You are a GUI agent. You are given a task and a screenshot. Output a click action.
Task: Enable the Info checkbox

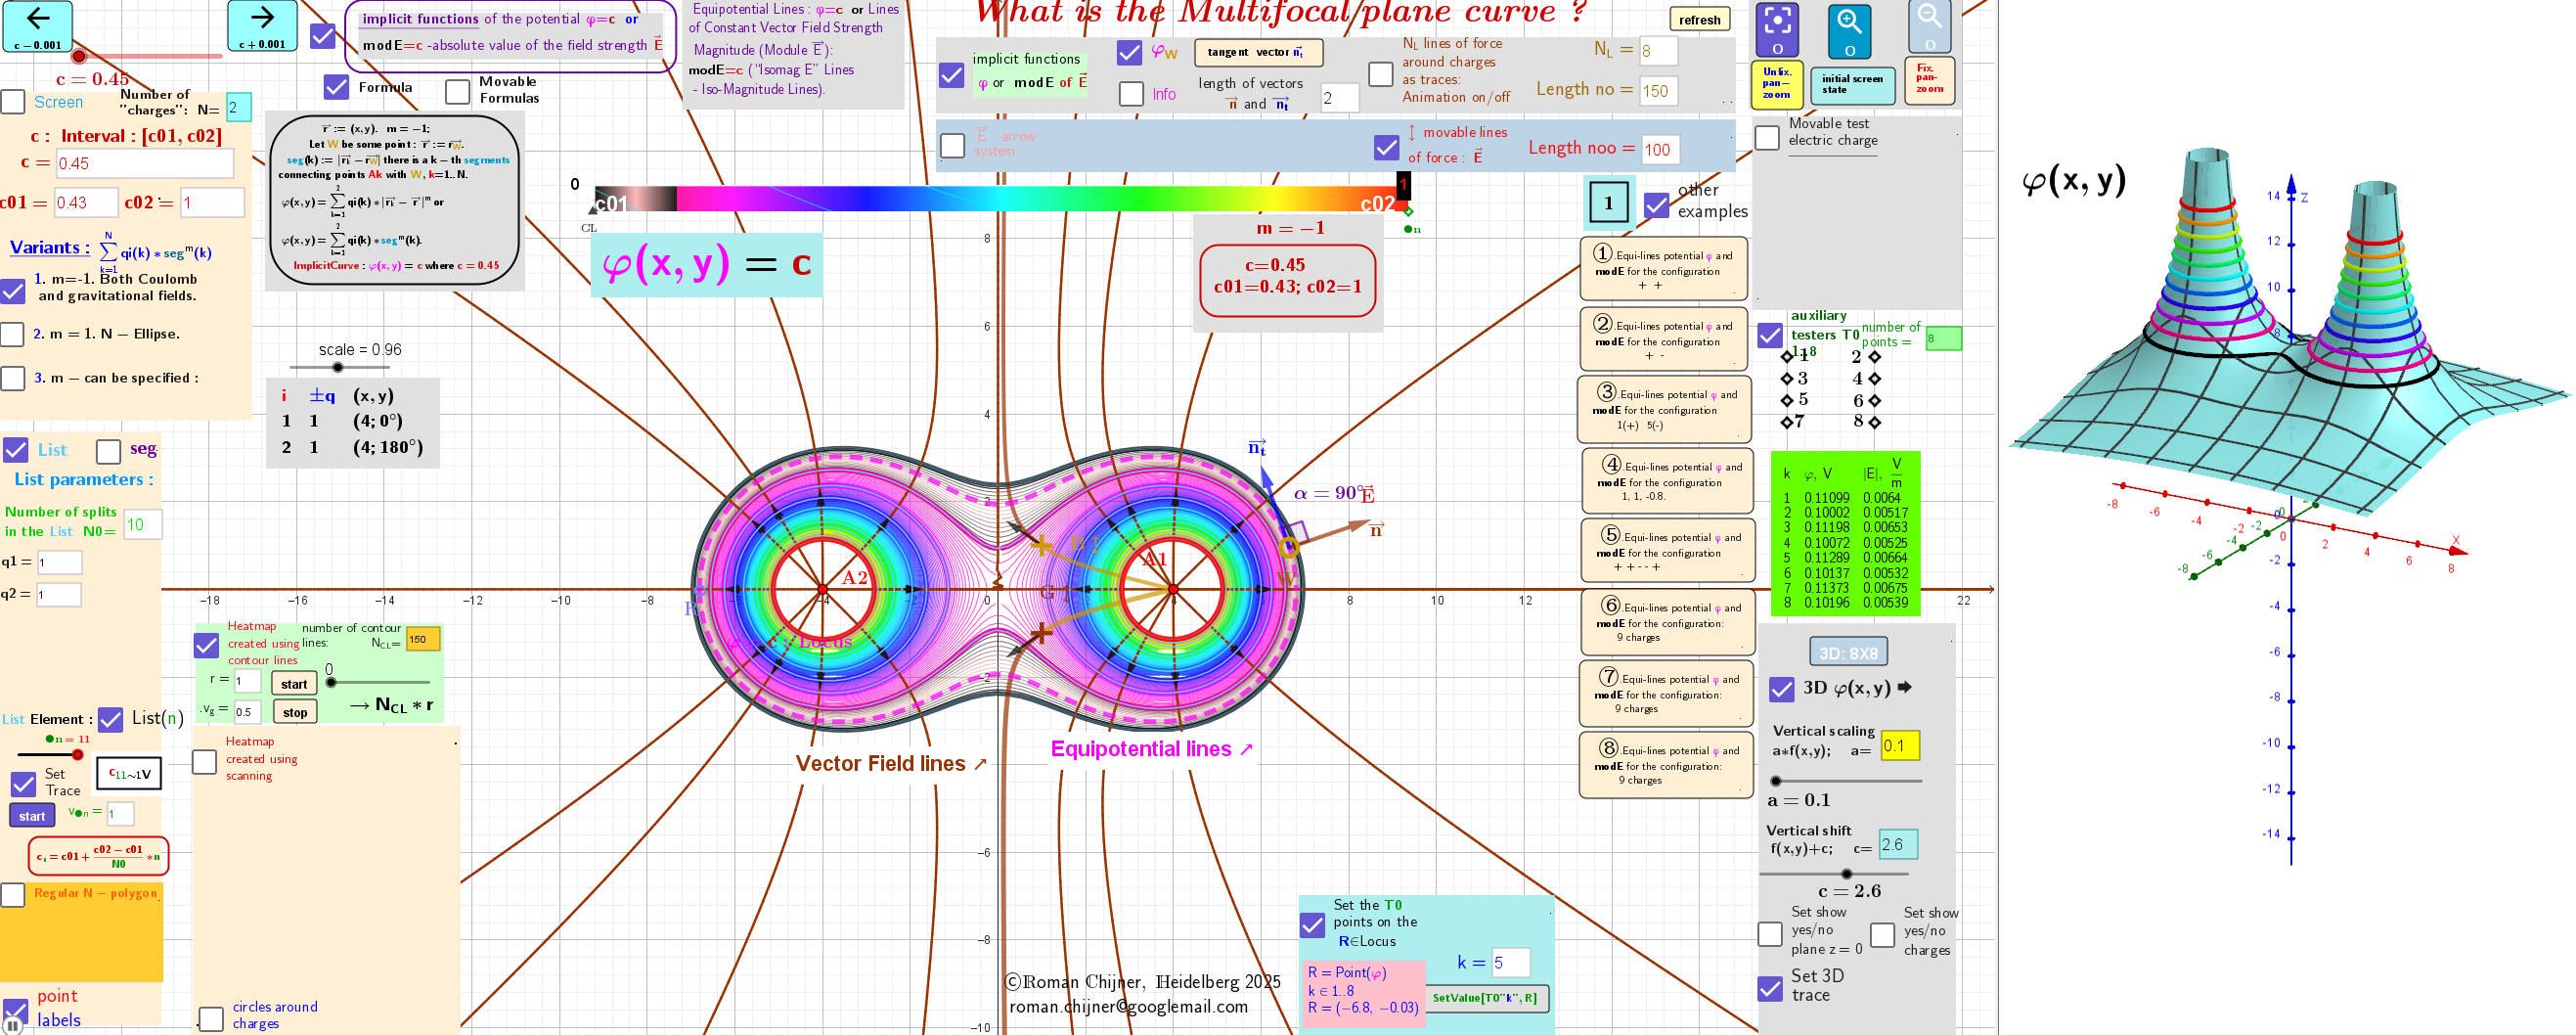click(1131, 94)
